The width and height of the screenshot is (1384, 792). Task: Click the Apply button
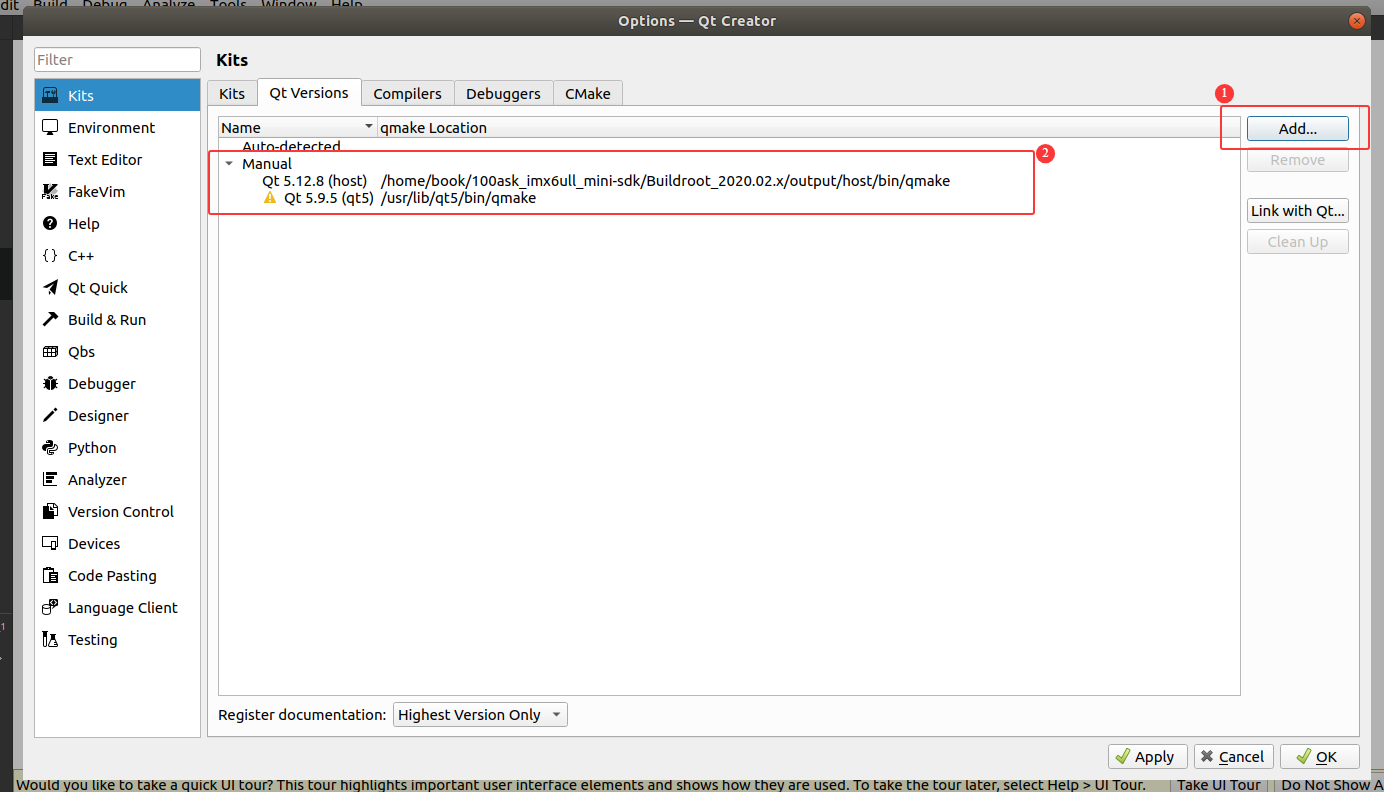[1147, 757]
